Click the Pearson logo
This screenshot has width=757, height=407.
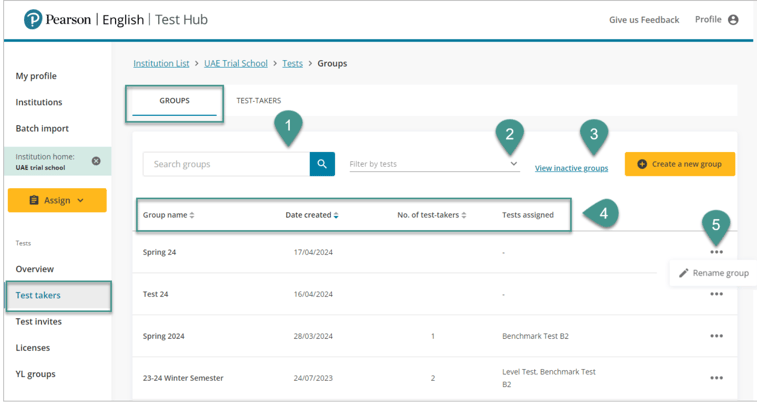(x=33, y=20)
